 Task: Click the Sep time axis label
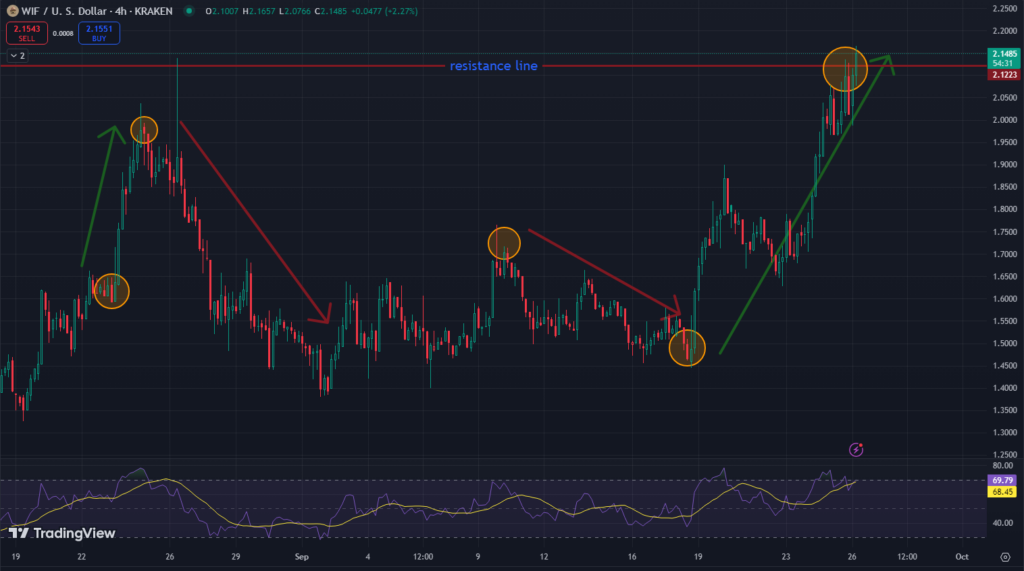(301, 557)
